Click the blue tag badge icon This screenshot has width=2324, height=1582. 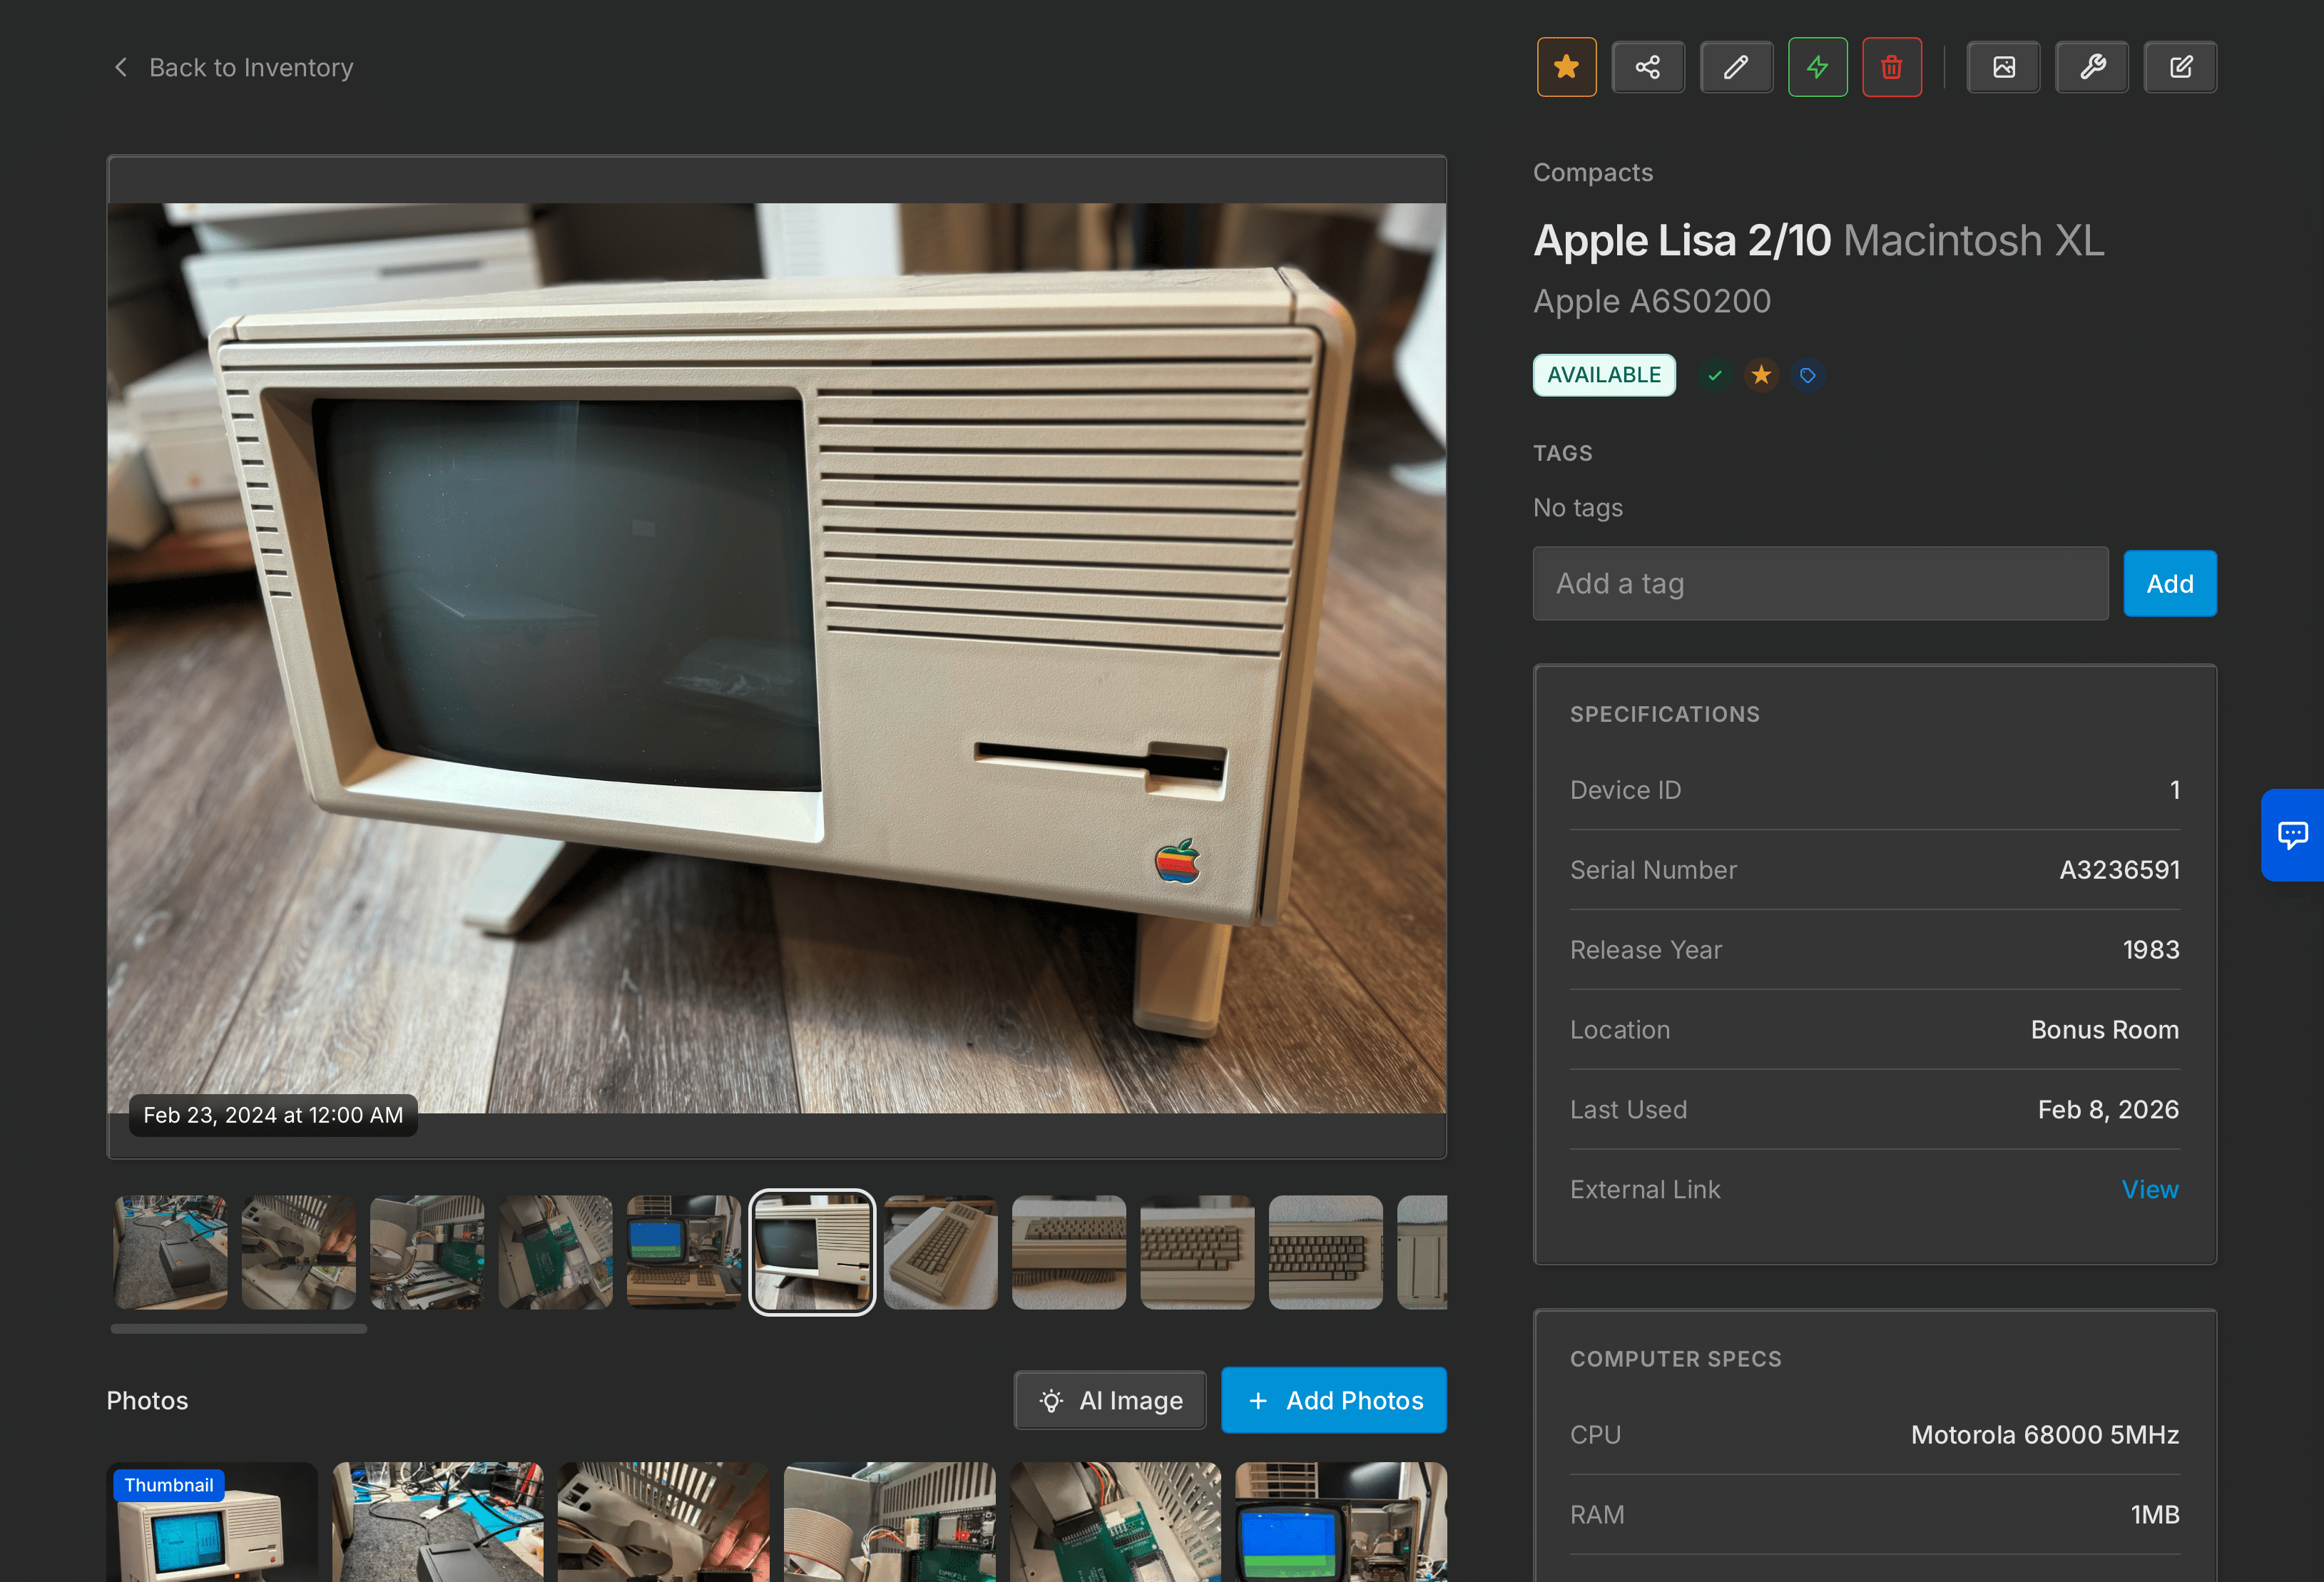1807,375
